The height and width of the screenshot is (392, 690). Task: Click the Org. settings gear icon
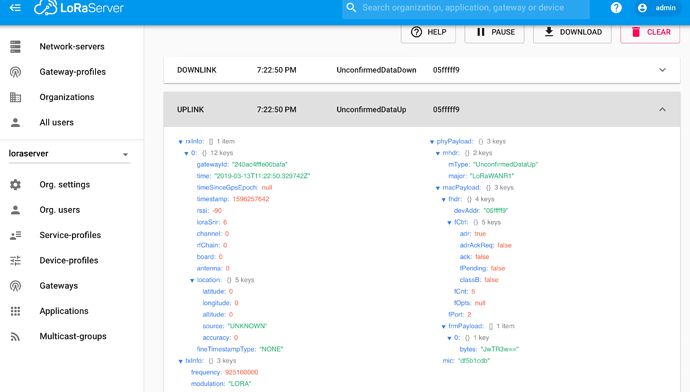pyautogui.click(x=15, y=184)
